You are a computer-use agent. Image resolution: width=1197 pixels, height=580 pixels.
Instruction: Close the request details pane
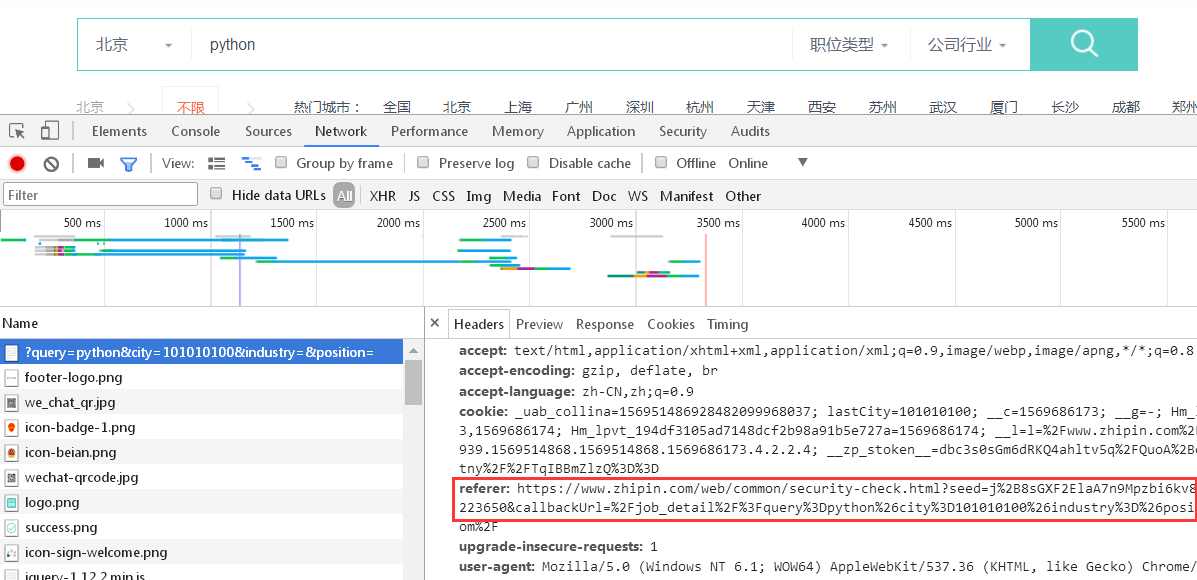pos(434,324)
